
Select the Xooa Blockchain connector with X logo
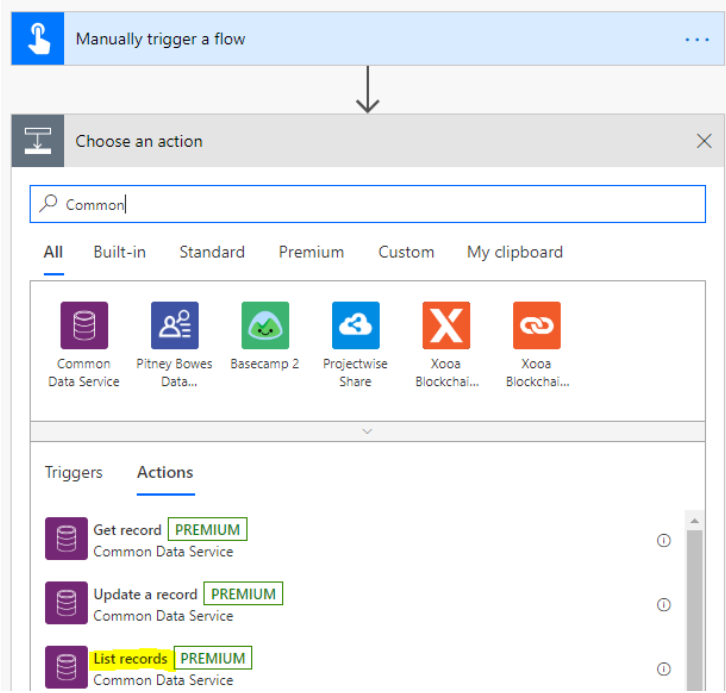point(446,325)
